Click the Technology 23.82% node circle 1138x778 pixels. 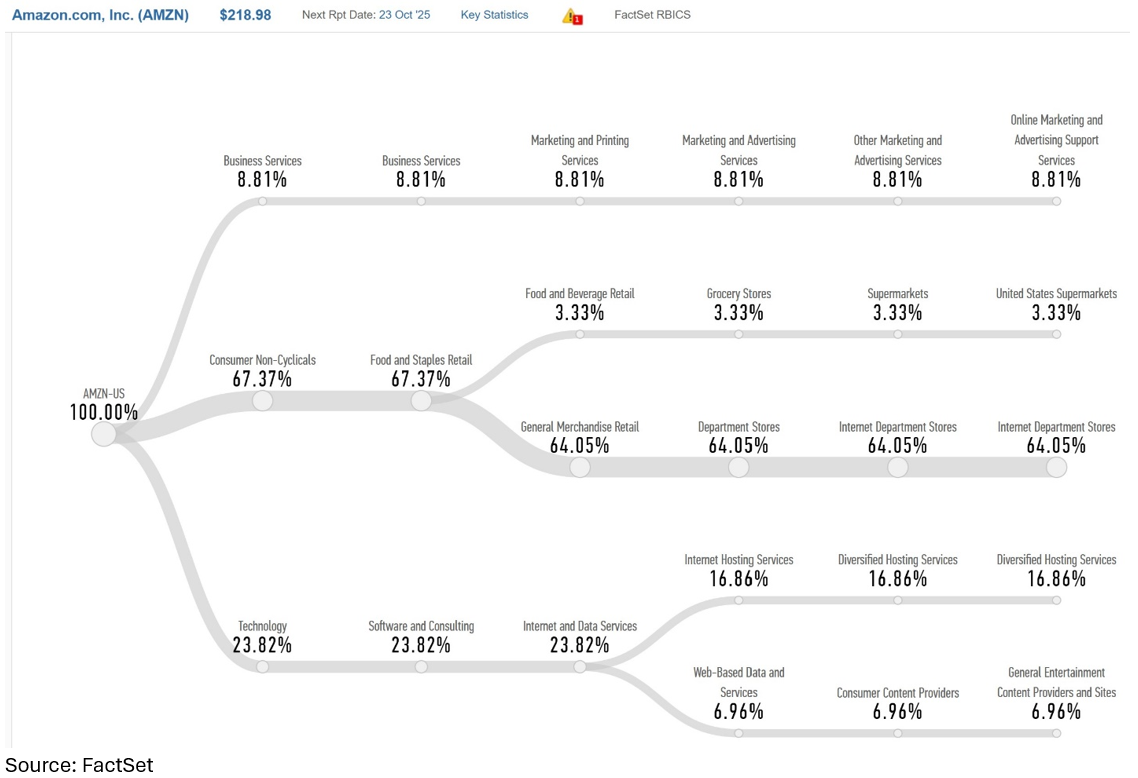pyautogui.click(x=262, y=667)
